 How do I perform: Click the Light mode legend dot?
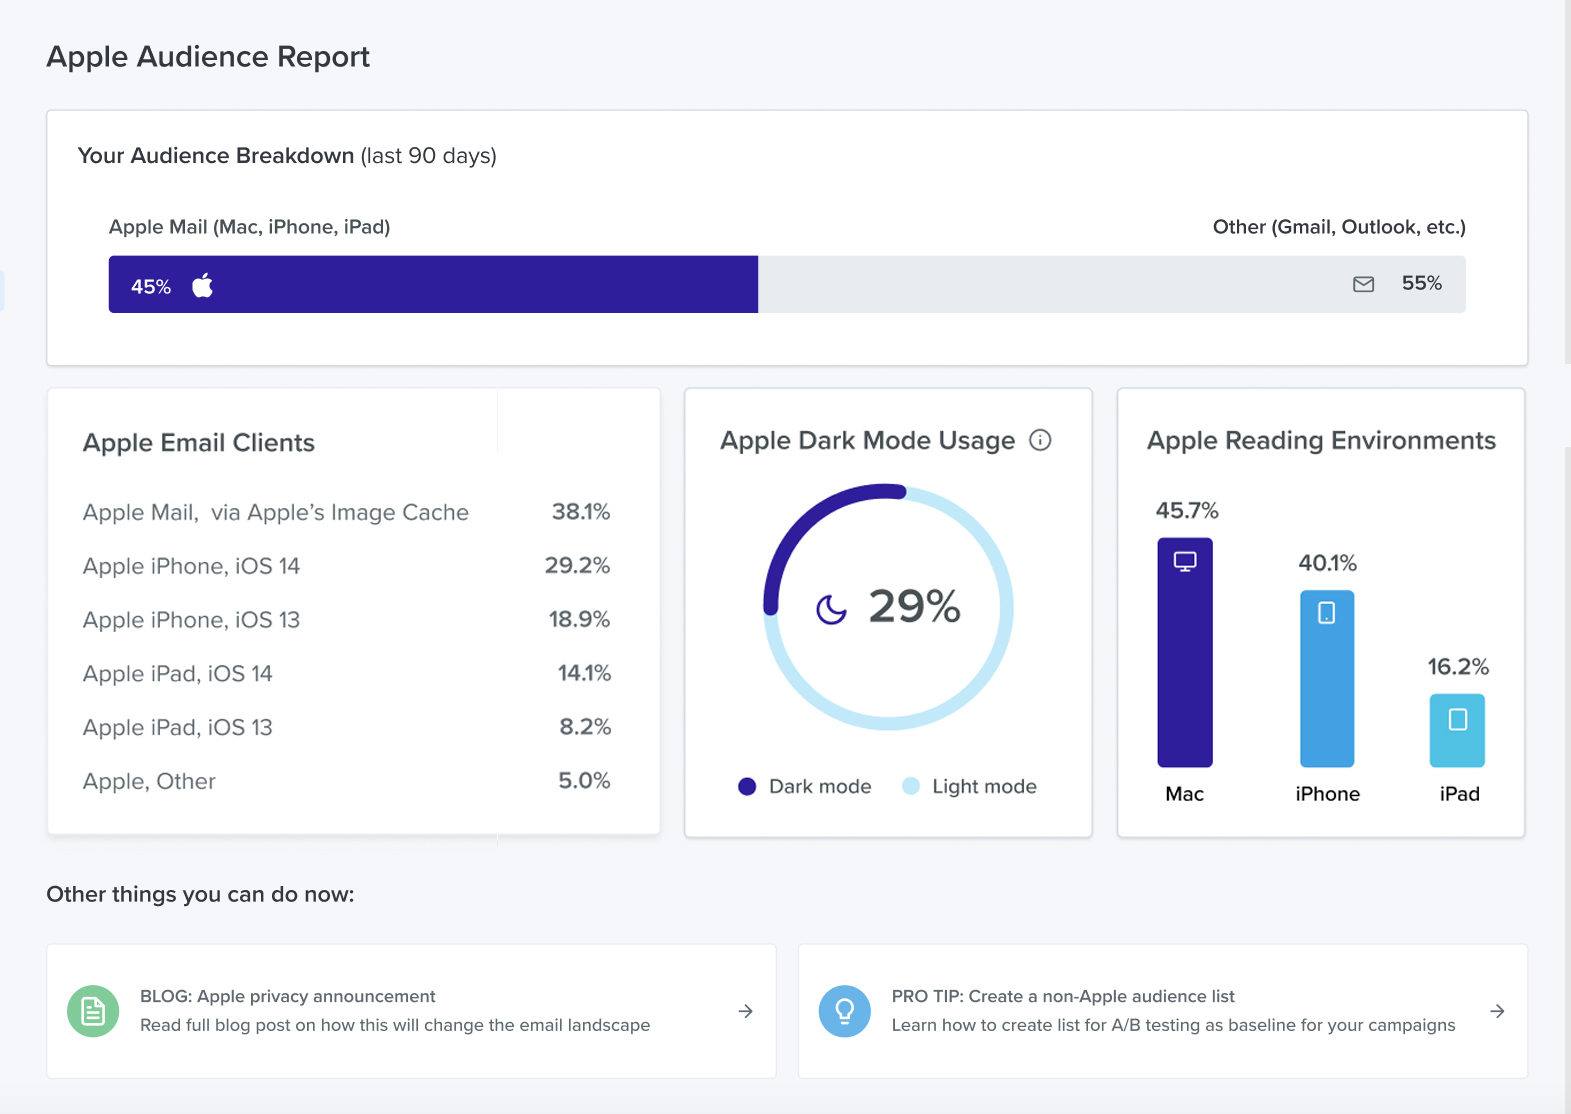click(x=911, y=786)
